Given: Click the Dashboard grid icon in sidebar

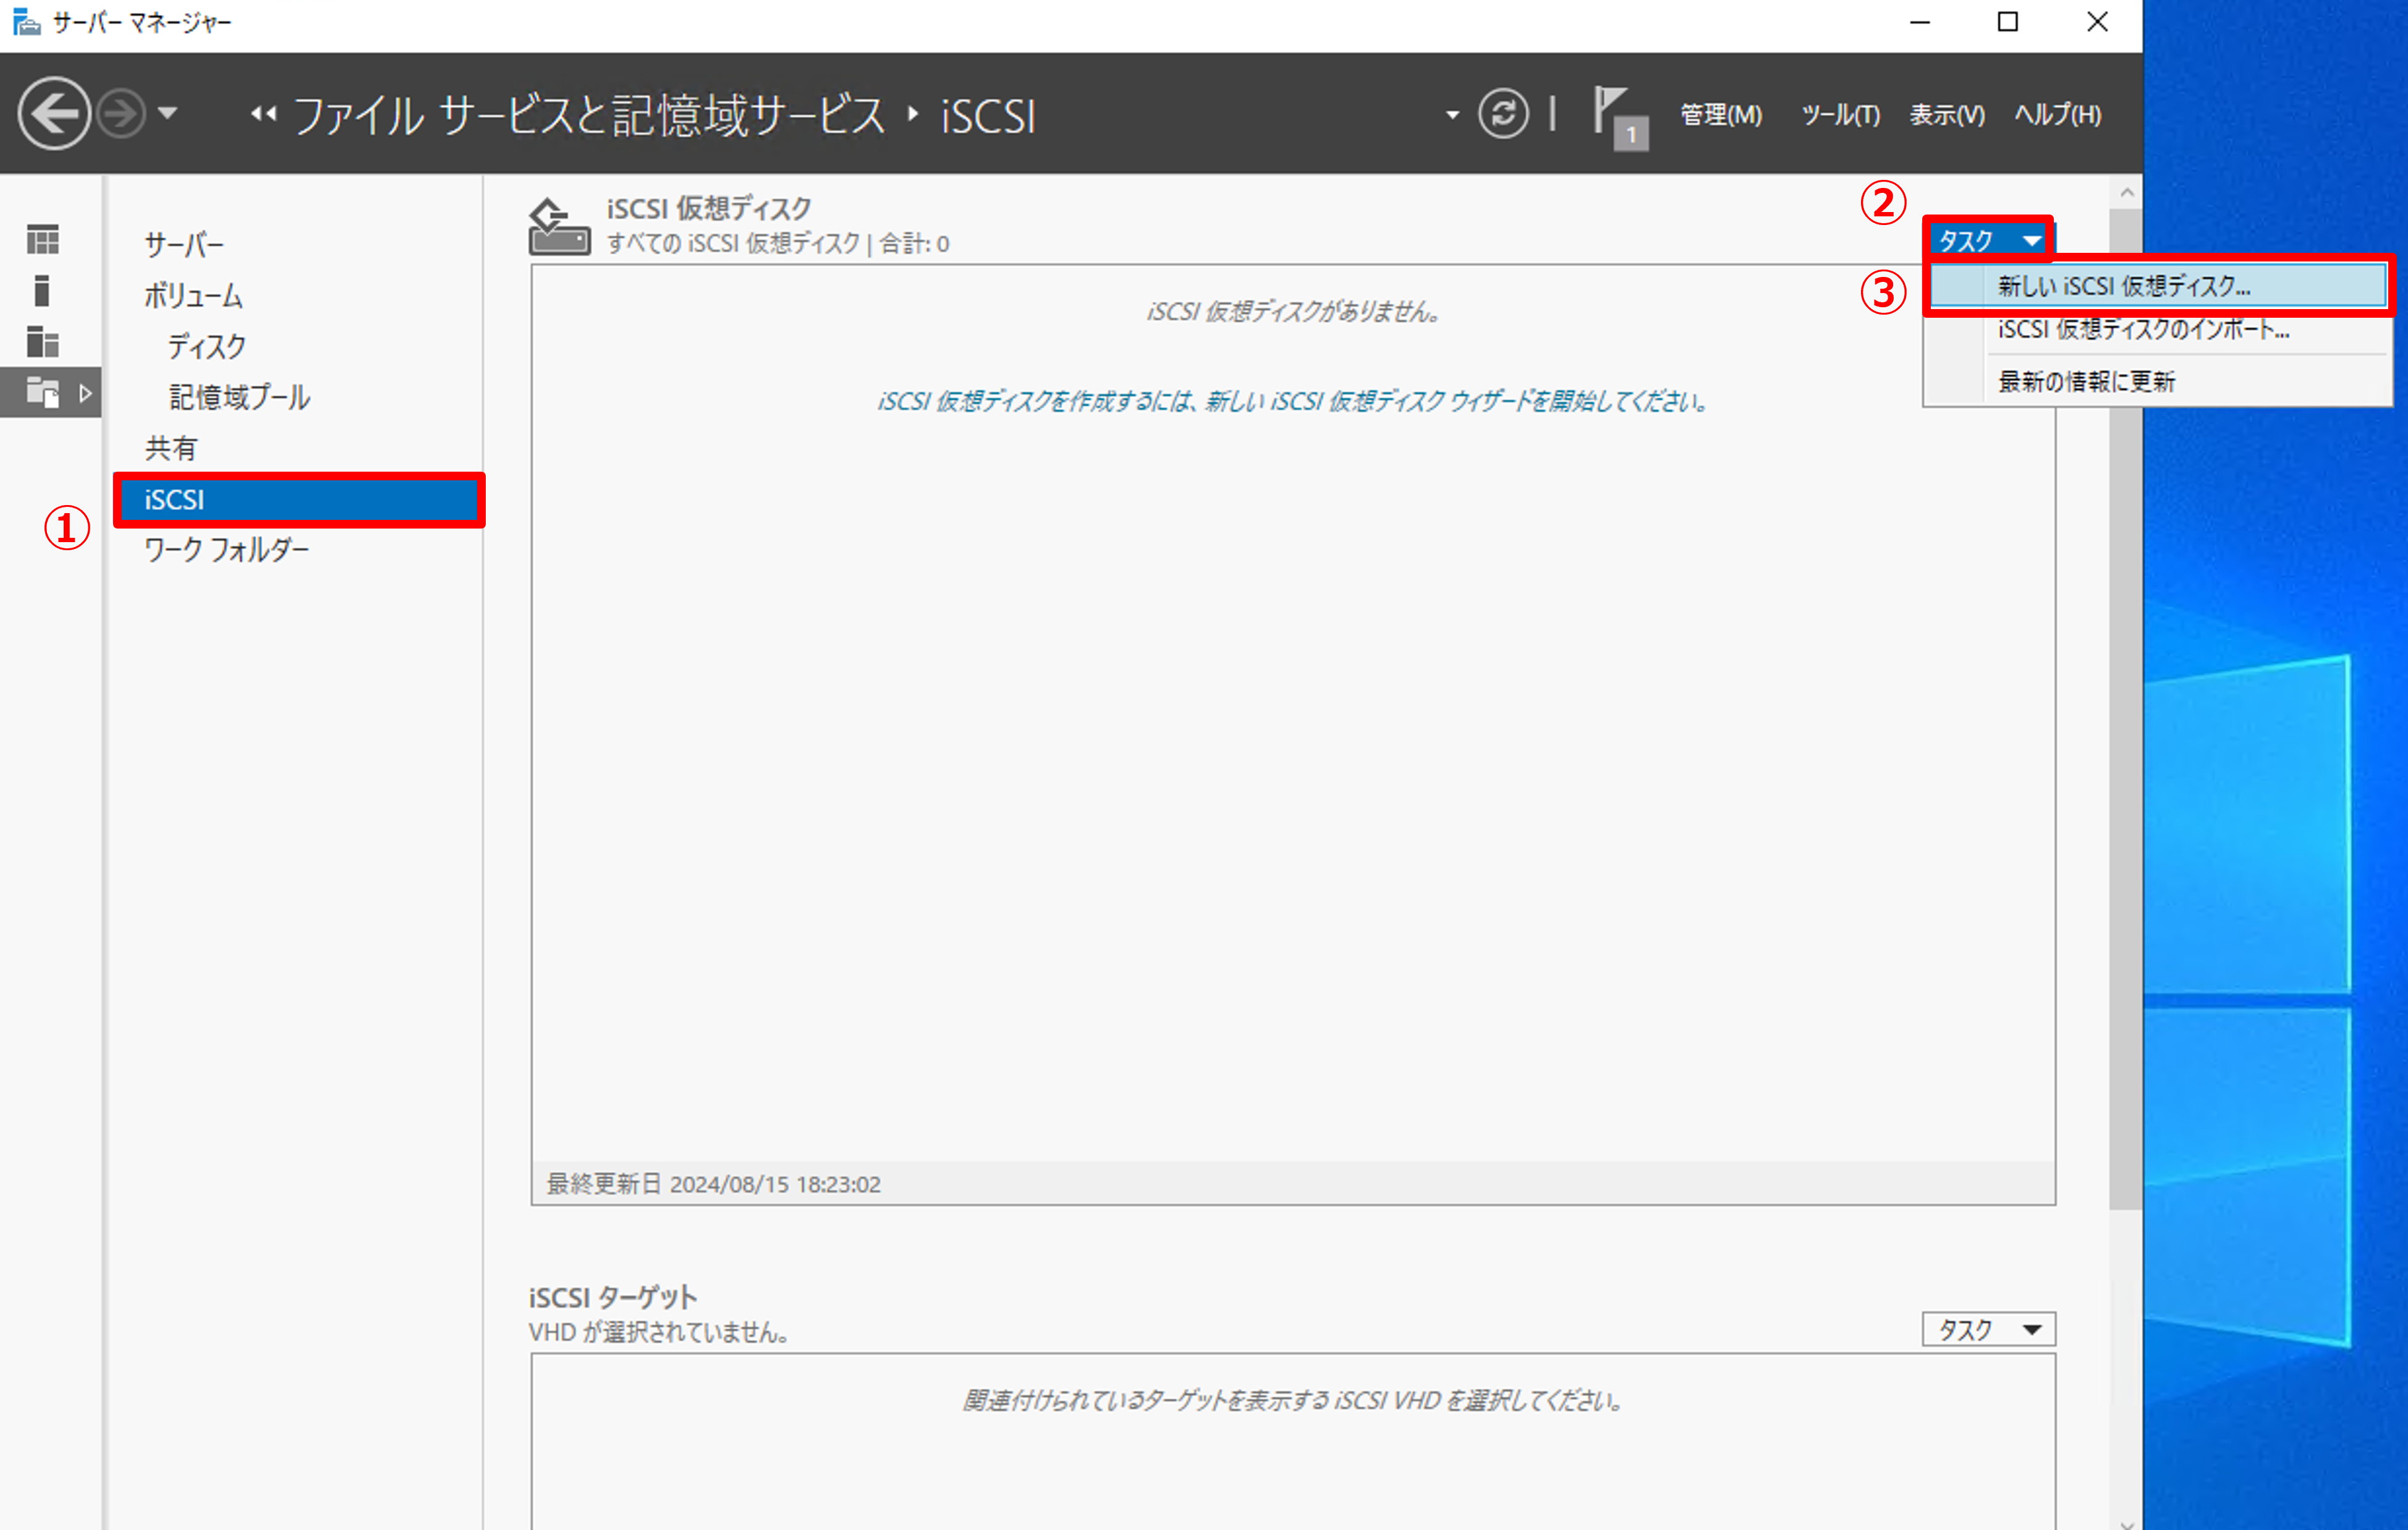Looking at the screenshot, I should [42, 240].
